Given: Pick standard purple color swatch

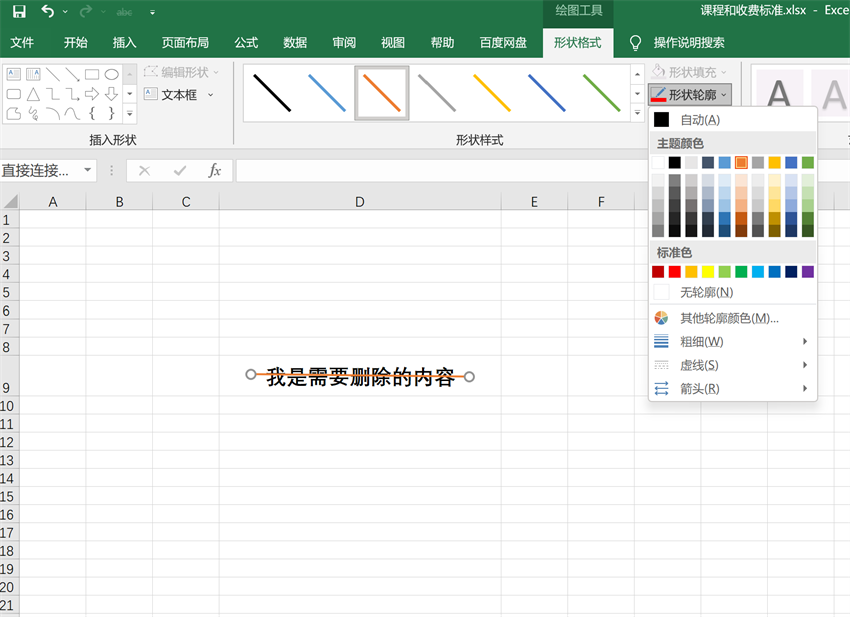Looking at the screenshot, I should pos(808,272).
